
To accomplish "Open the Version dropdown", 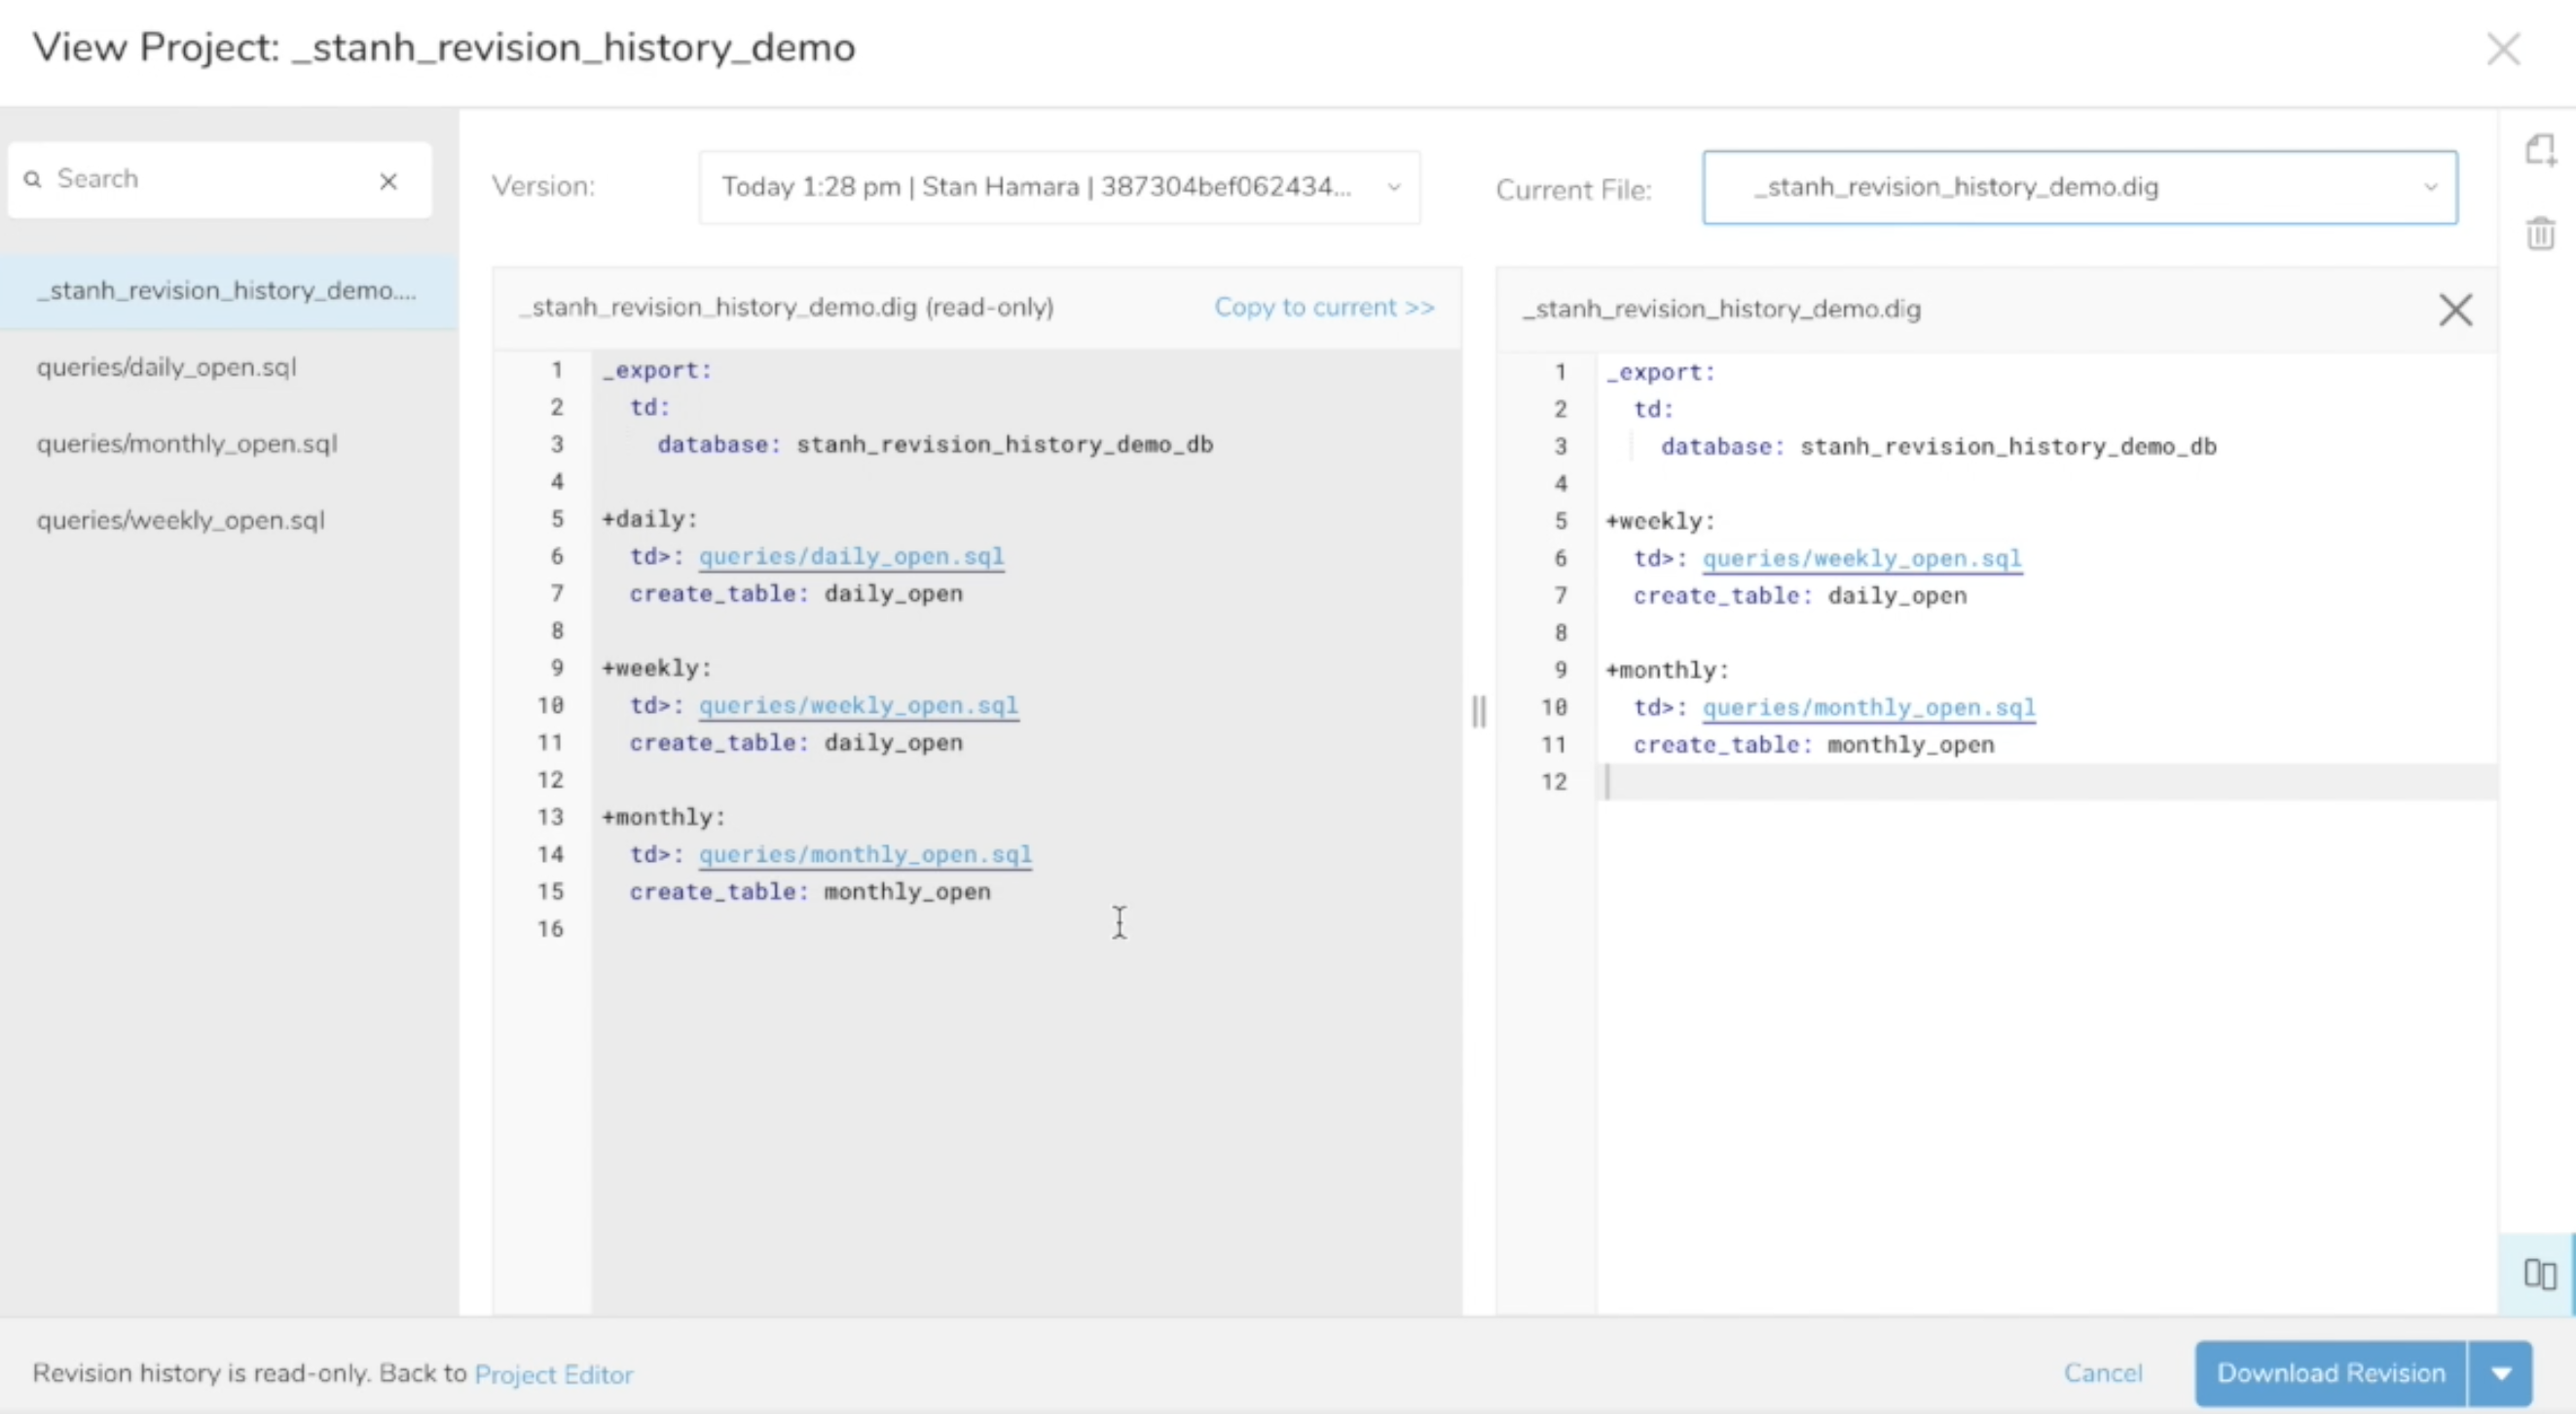I will pos(1058,187).
